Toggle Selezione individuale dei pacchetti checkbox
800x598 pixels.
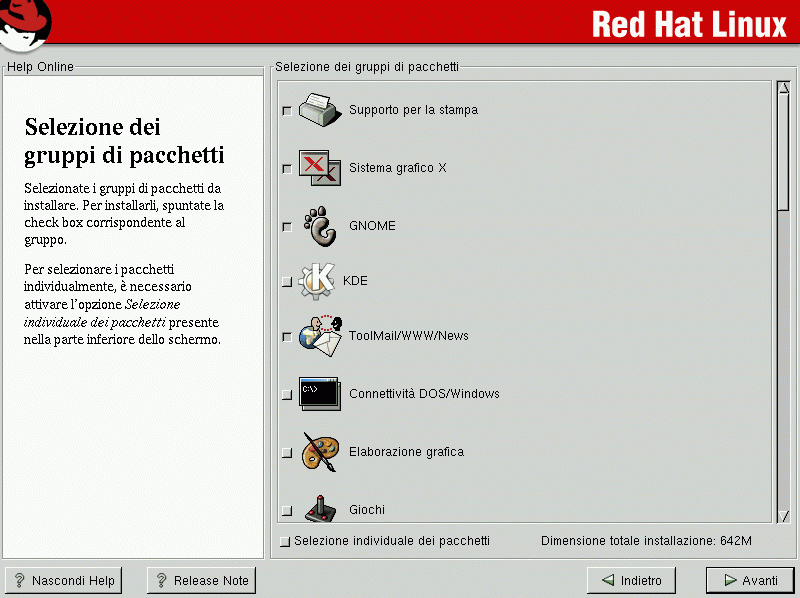(286, 542)
